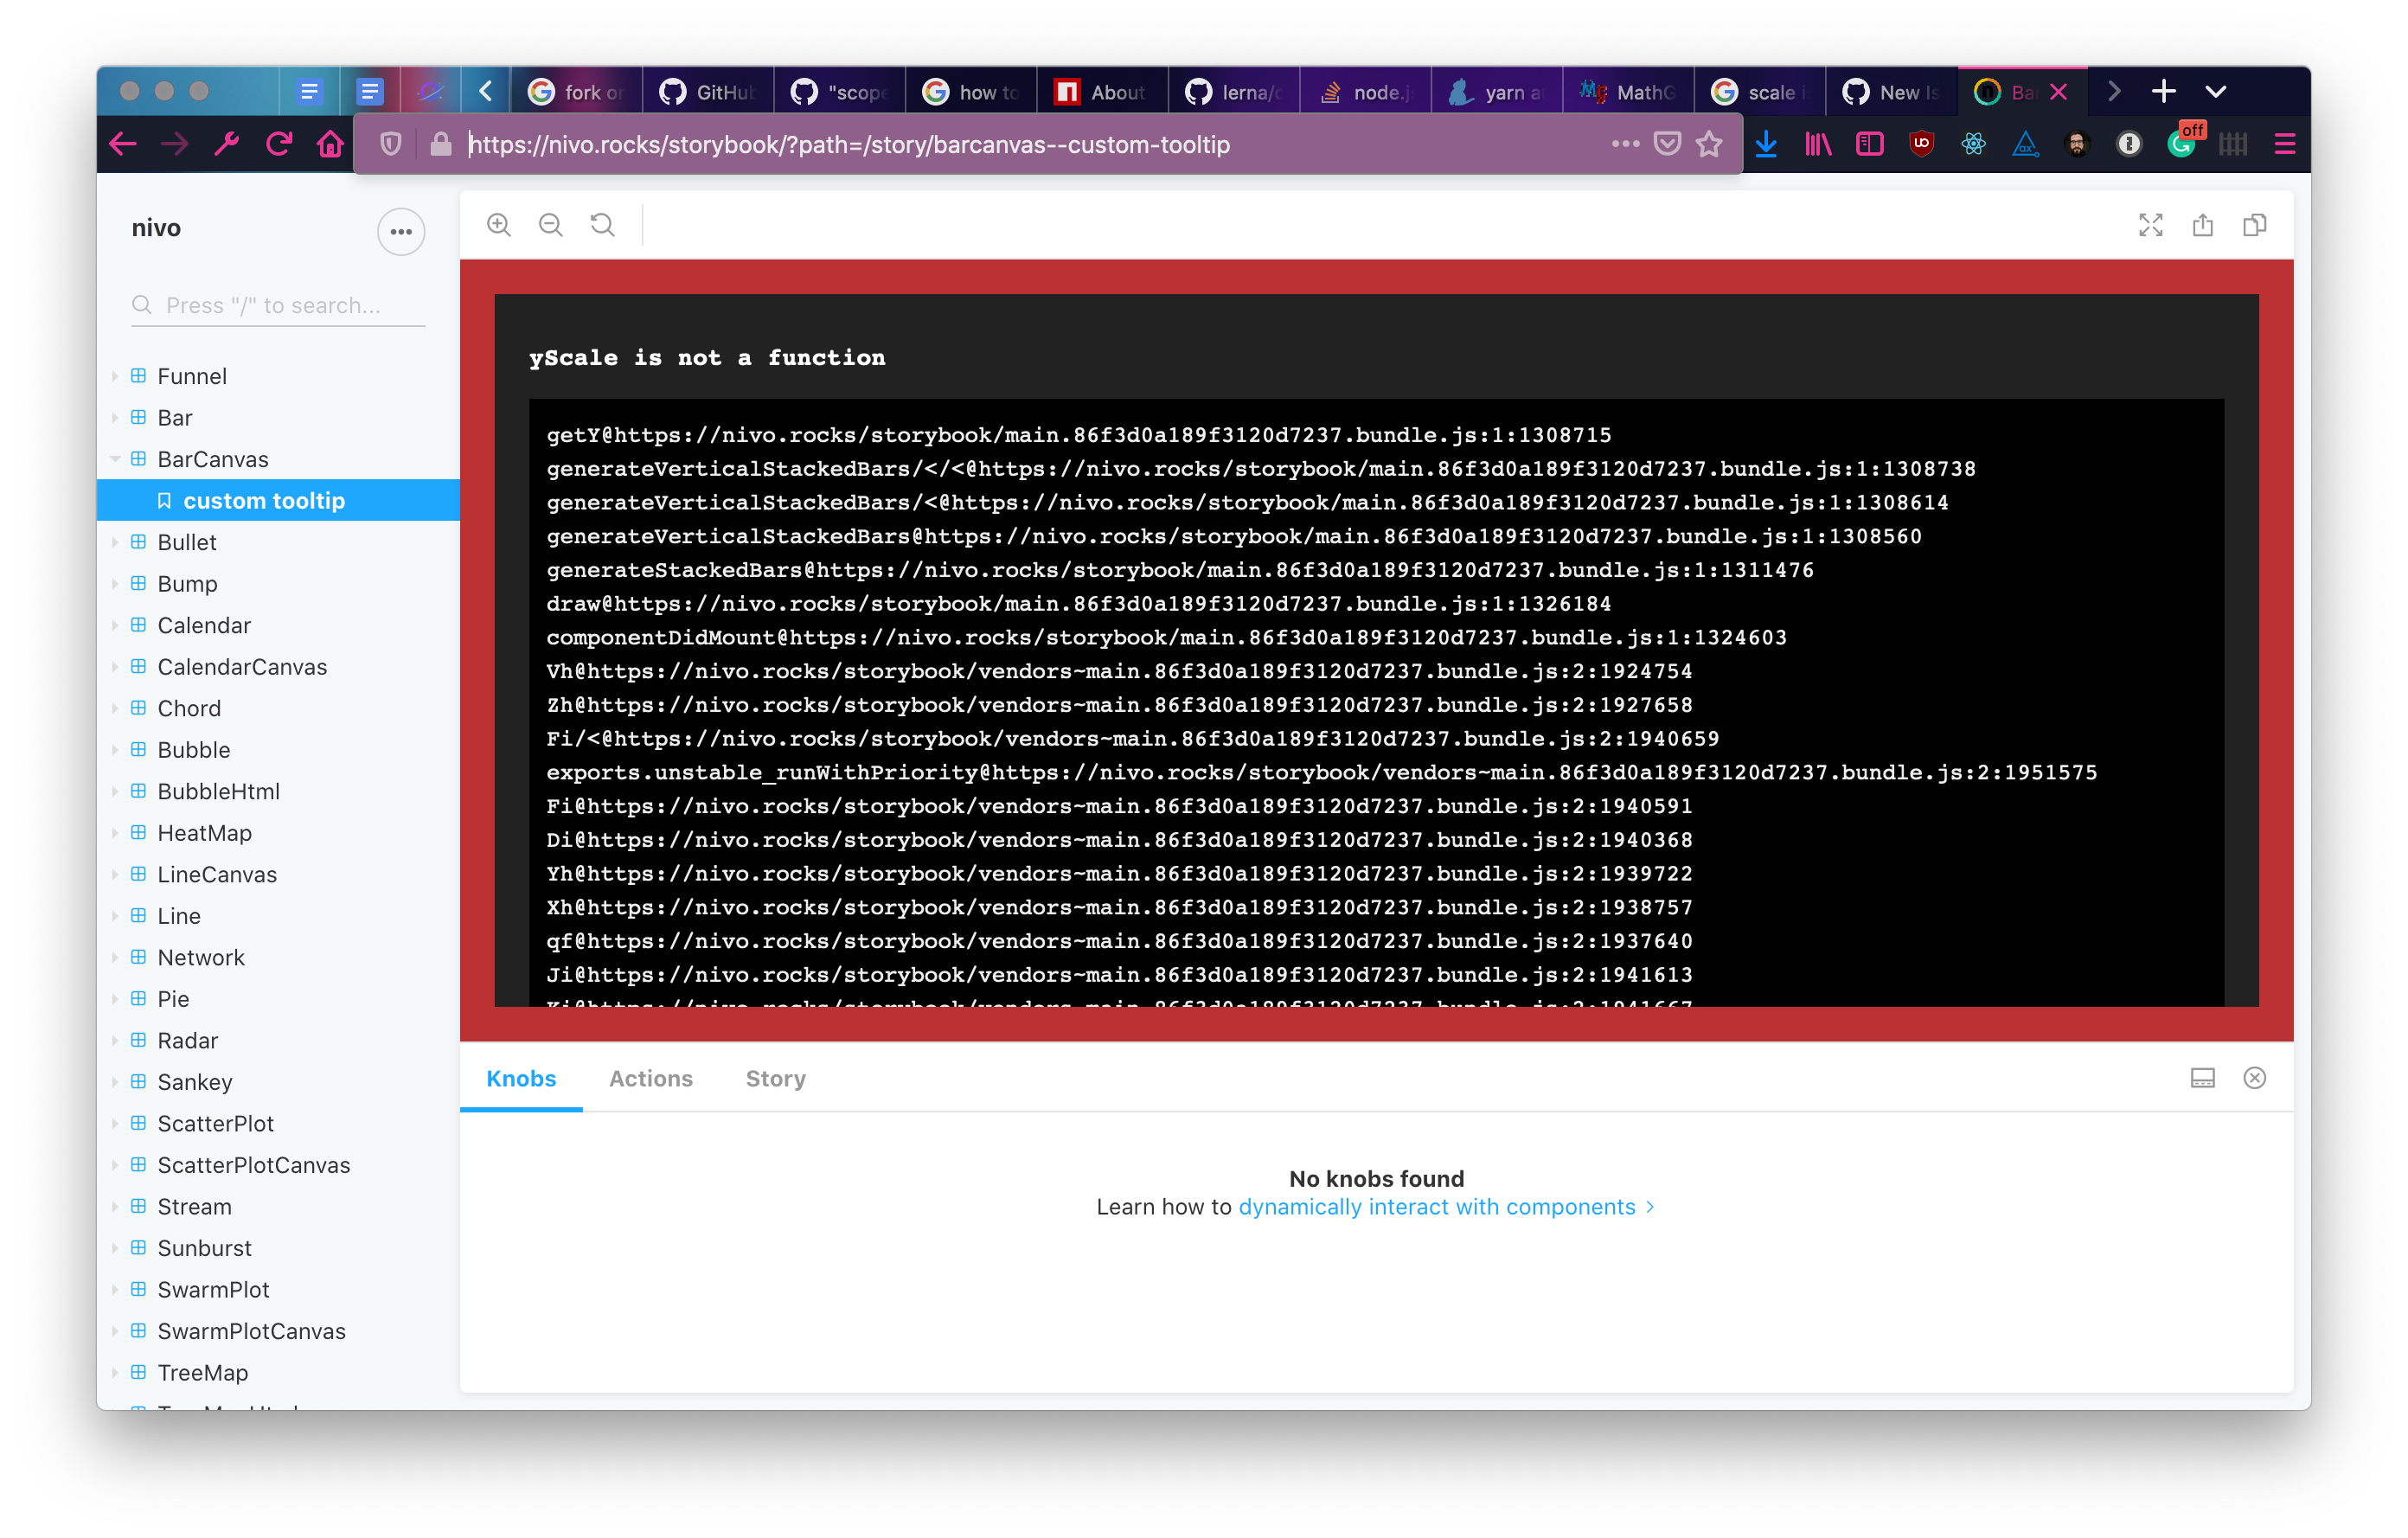Image resolution: width=2408 pixels, height=1538 pixels.
Task: Reload the current page
Action: (x=279, y=144)
